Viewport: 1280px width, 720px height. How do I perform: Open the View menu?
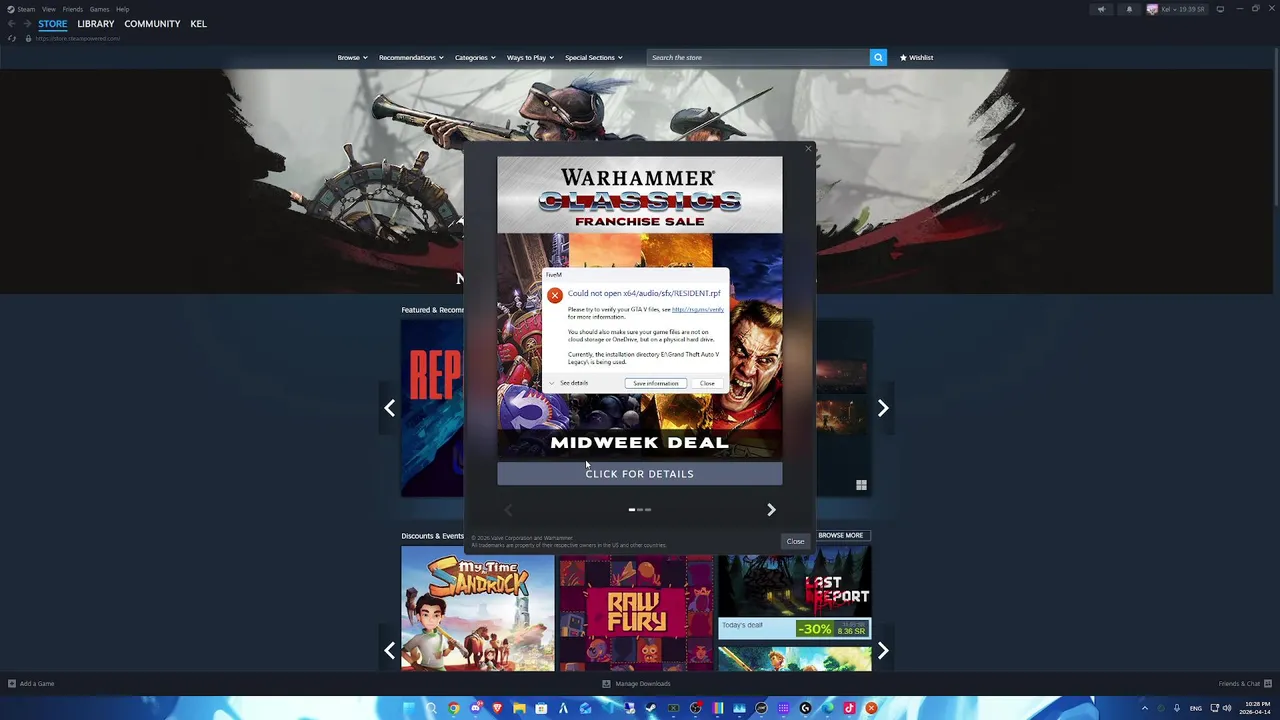point(48,9)
